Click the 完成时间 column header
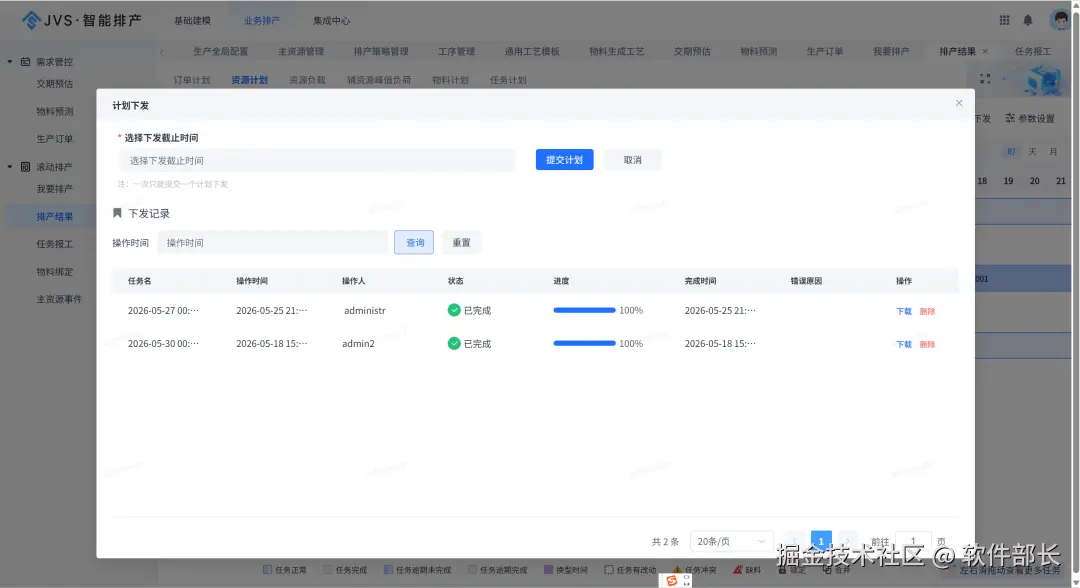Screen dimensions: 1080x588 click(700, 281)
